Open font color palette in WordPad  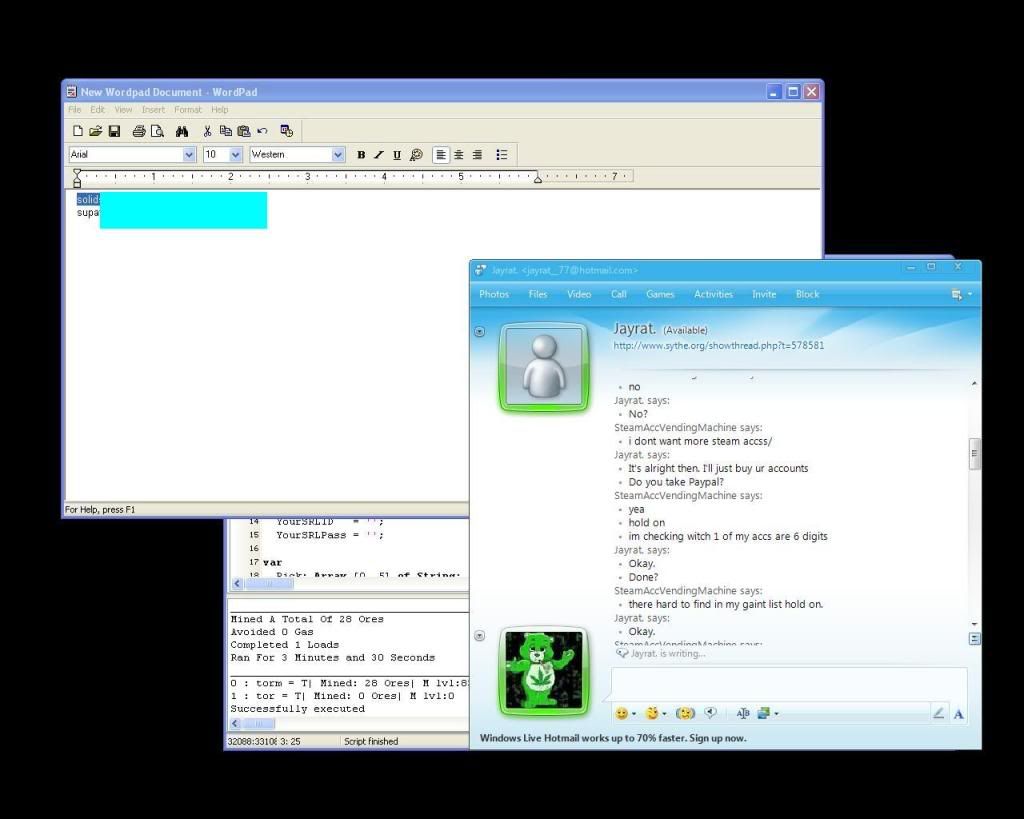click(x=416, y=155)
